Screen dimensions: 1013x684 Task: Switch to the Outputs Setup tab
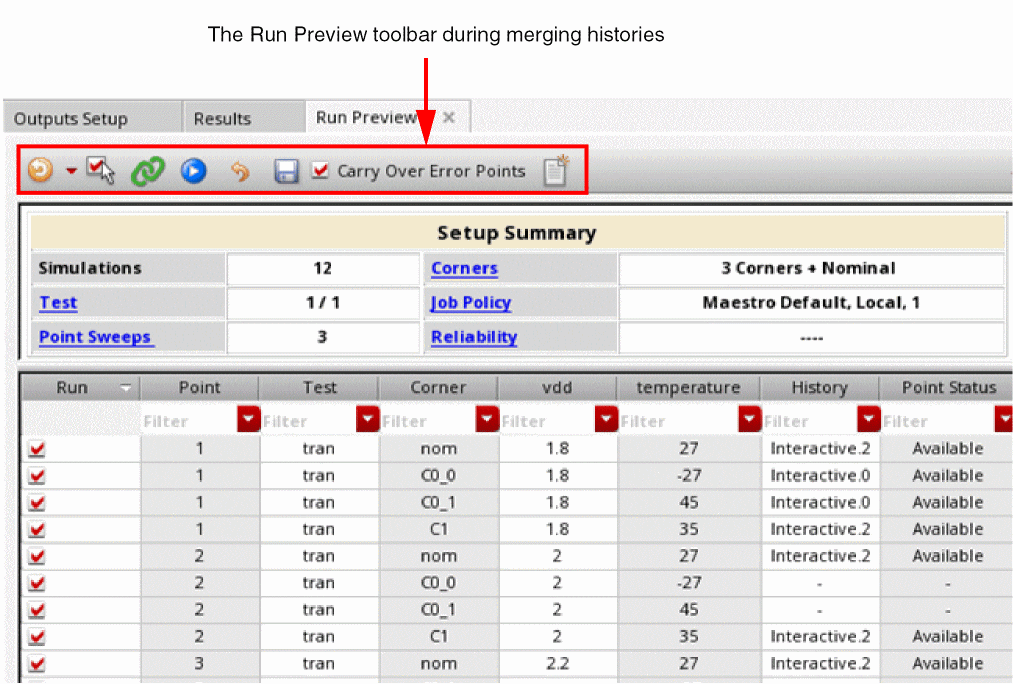pyautogui.click(x=71, y=119)
